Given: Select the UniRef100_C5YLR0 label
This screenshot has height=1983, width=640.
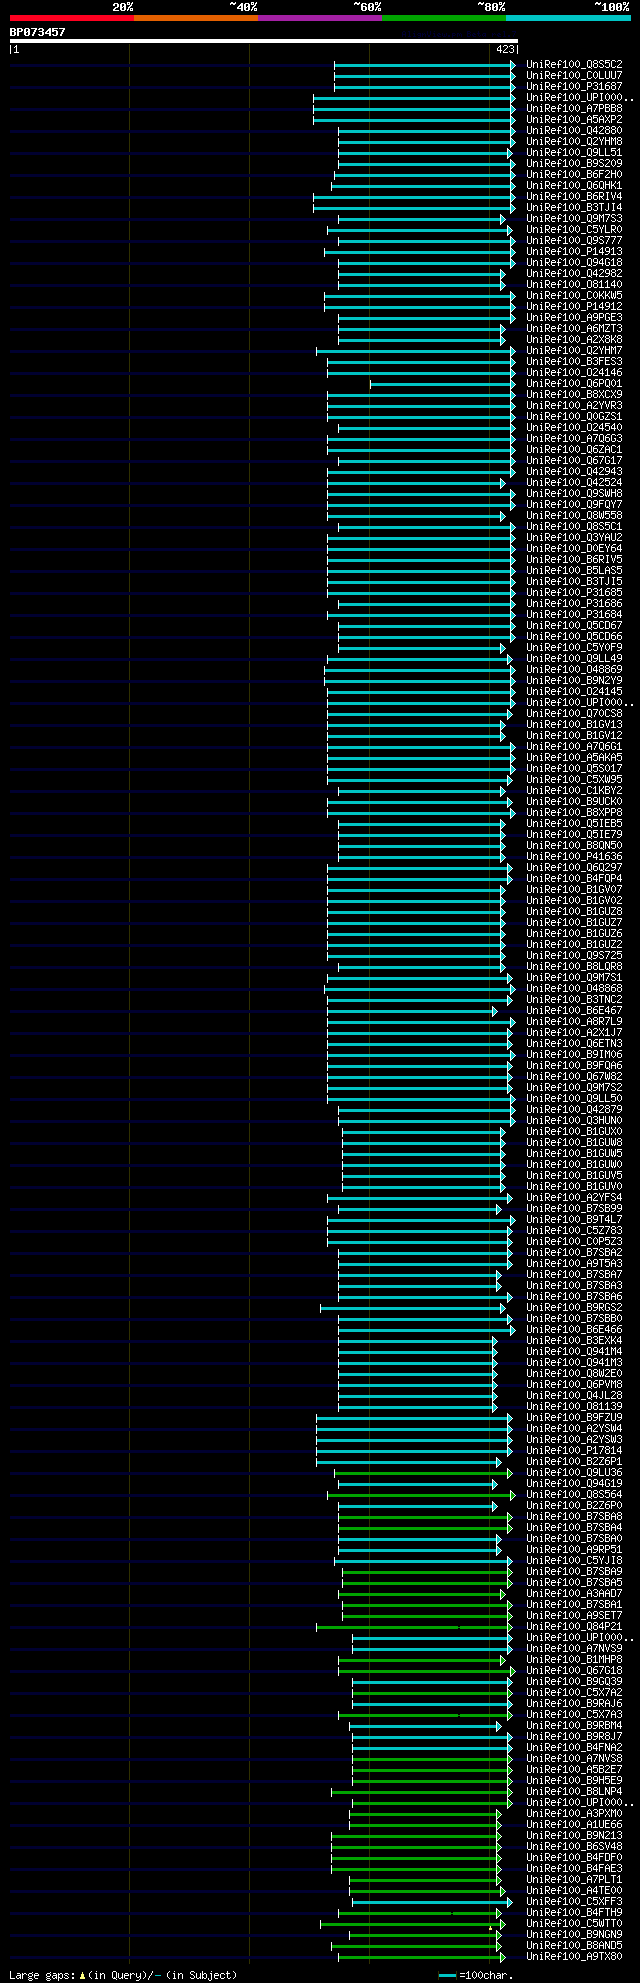Looking at the screenshot, I should coord(574,229).
